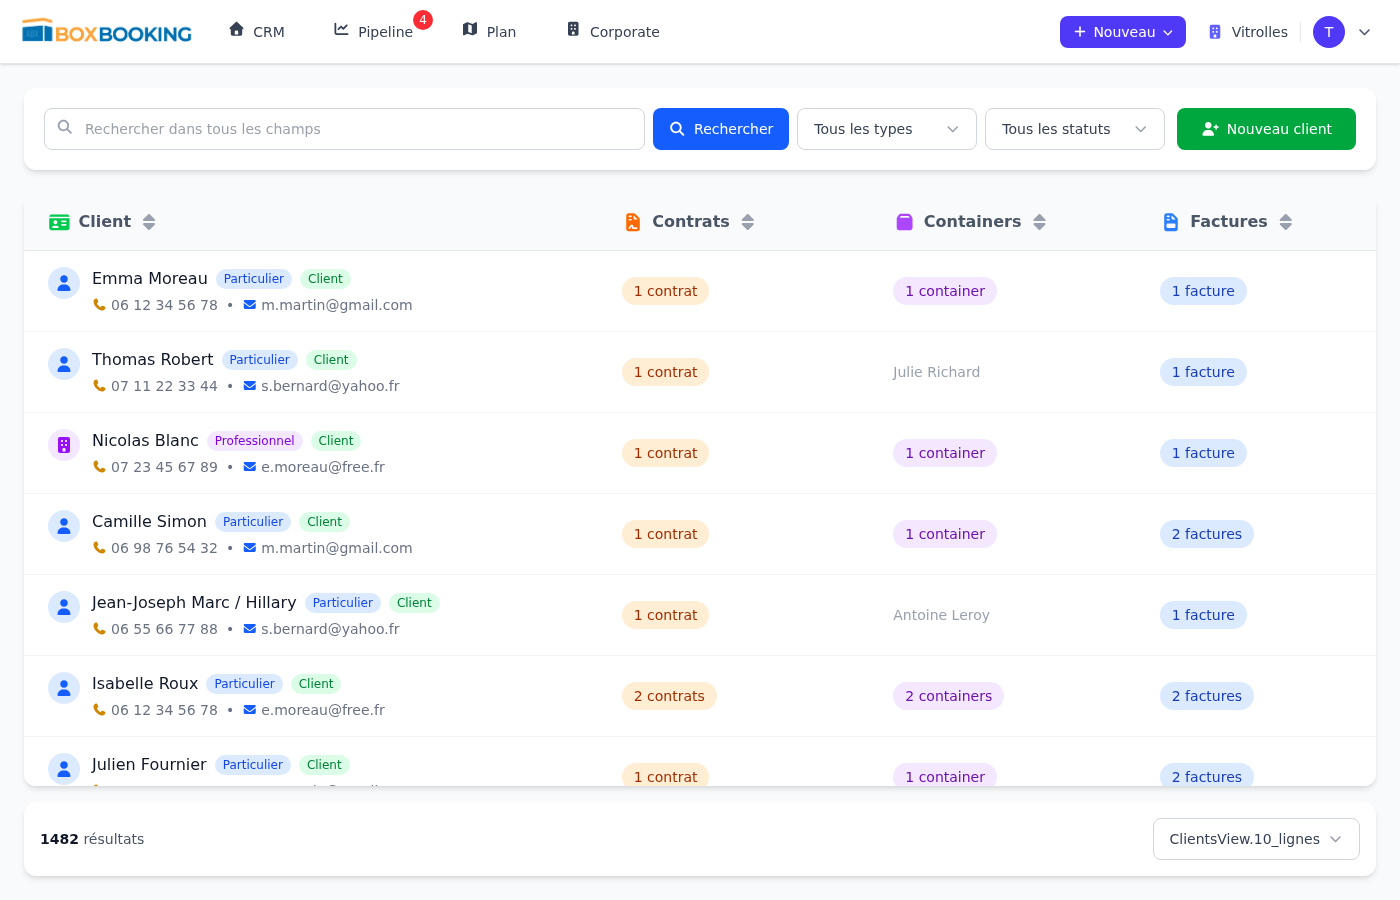
Task: Click the user avatar 'T' icon
Action: point(1328,32)
